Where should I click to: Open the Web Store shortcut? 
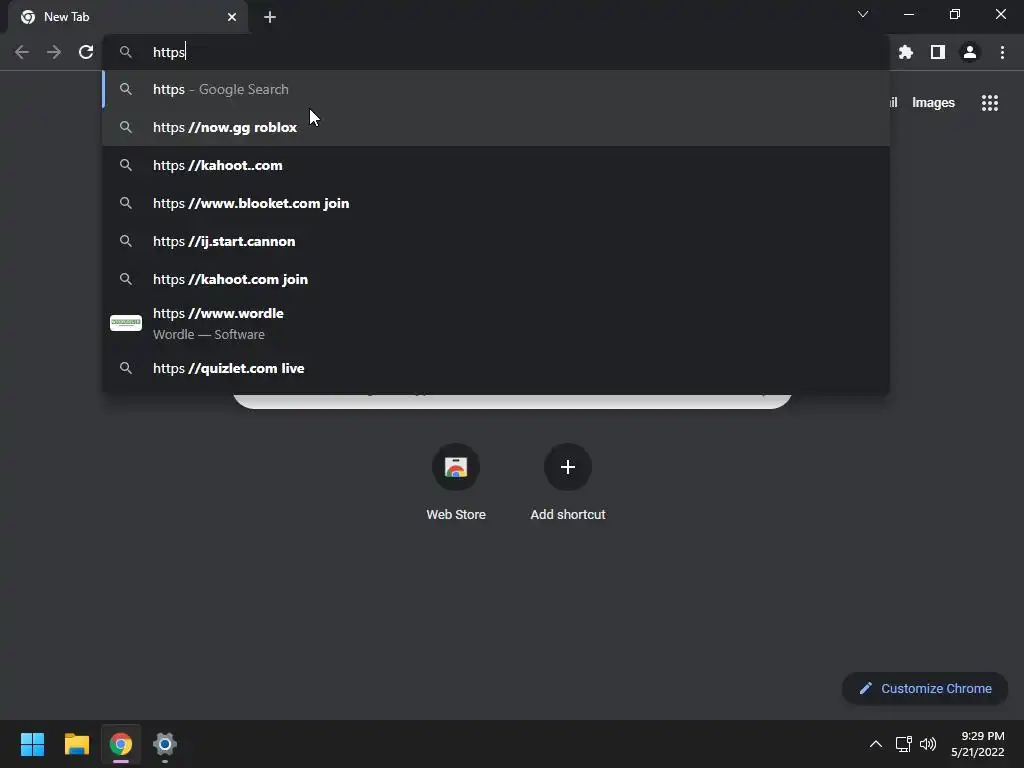pos(456,482)
